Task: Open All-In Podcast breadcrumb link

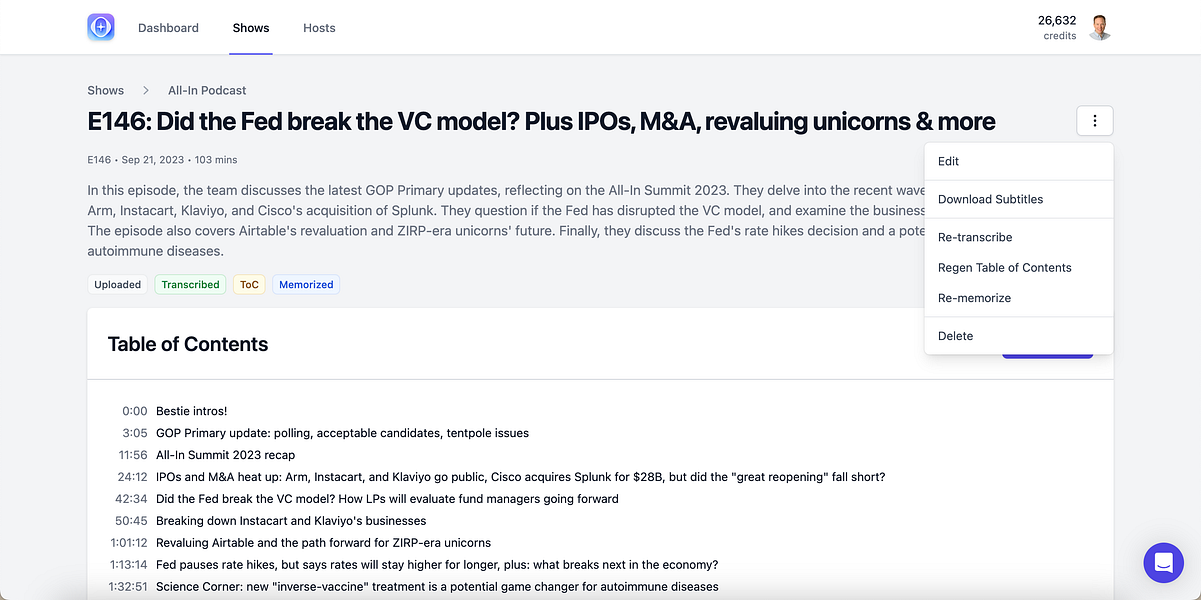Action: coord(207,90)
